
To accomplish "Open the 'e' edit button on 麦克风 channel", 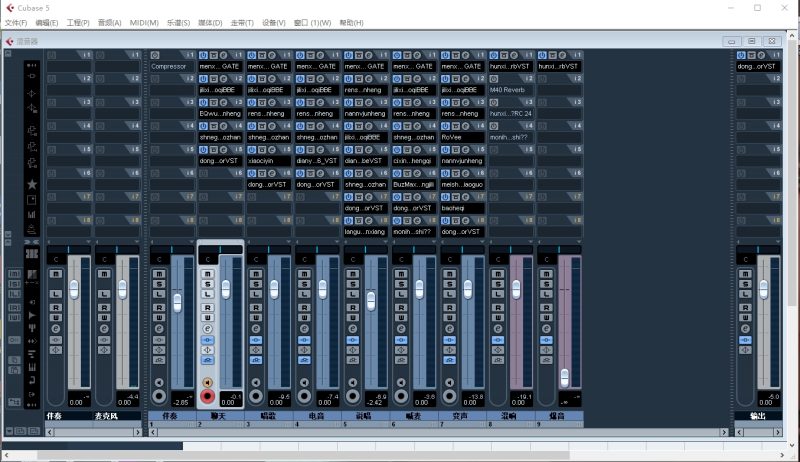I will [x=104, y=329].
